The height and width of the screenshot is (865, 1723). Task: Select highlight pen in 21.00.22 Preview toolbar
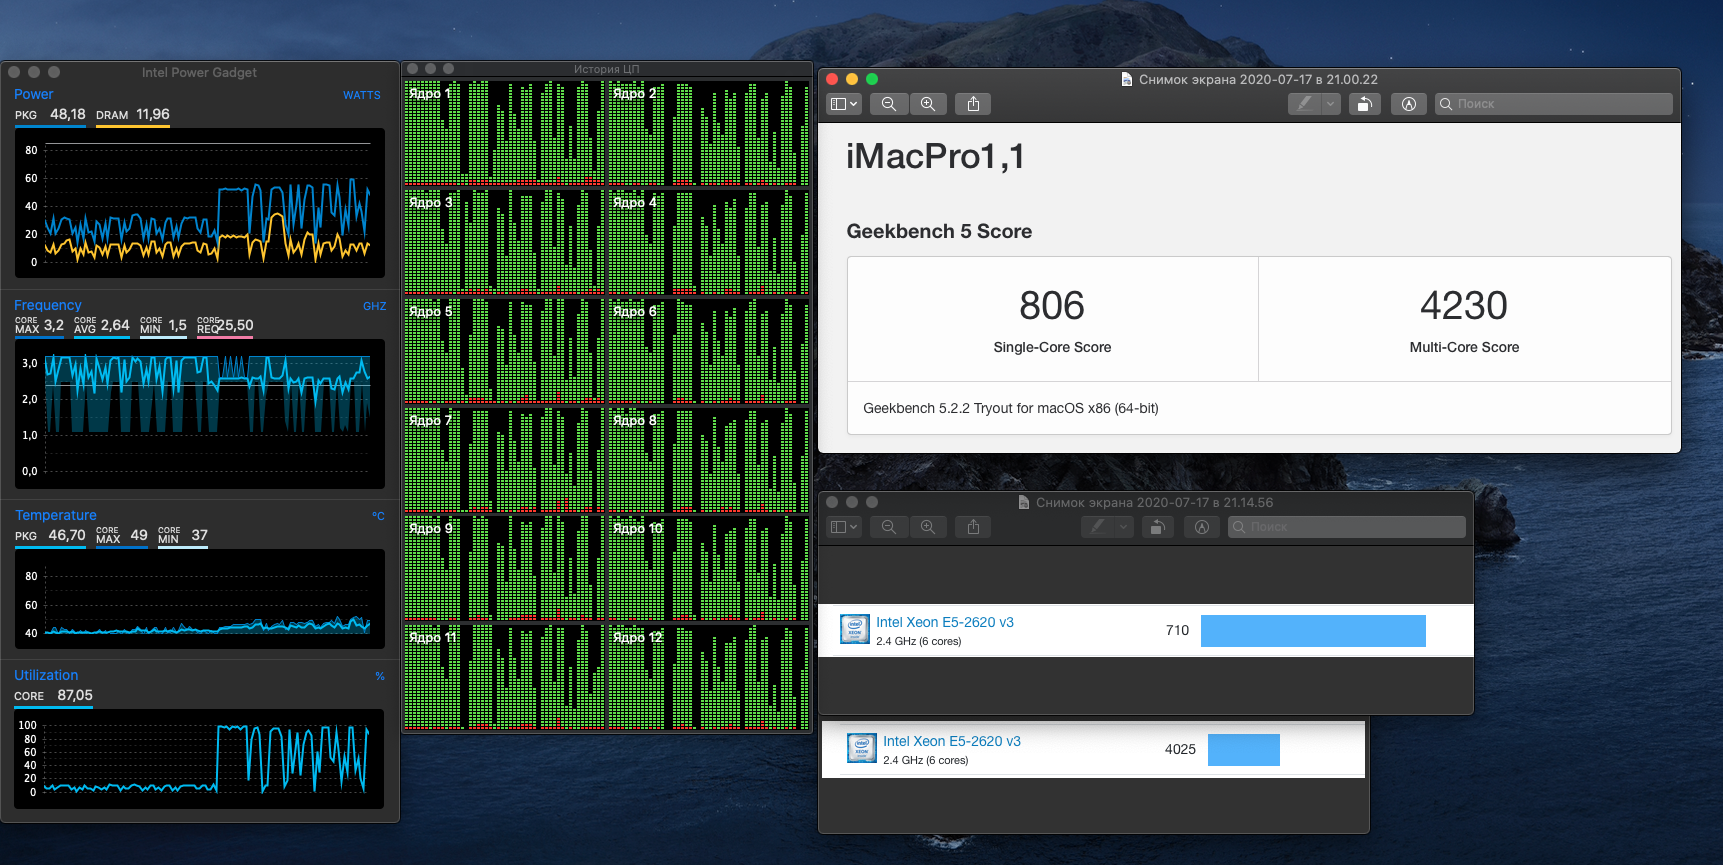tap(1304, 104)
